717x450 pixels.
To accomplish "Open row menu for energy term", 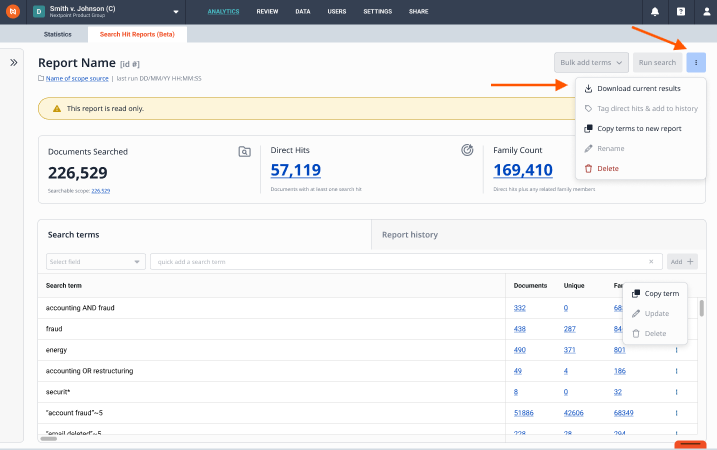I will click(676, 350).
